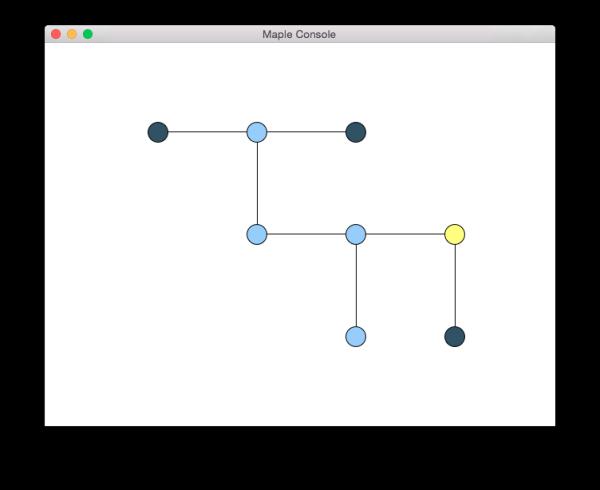The width and height of the screenshot is (600, 490).
Task: Click the Maple Console window title
Action: [x=299, y=34]
